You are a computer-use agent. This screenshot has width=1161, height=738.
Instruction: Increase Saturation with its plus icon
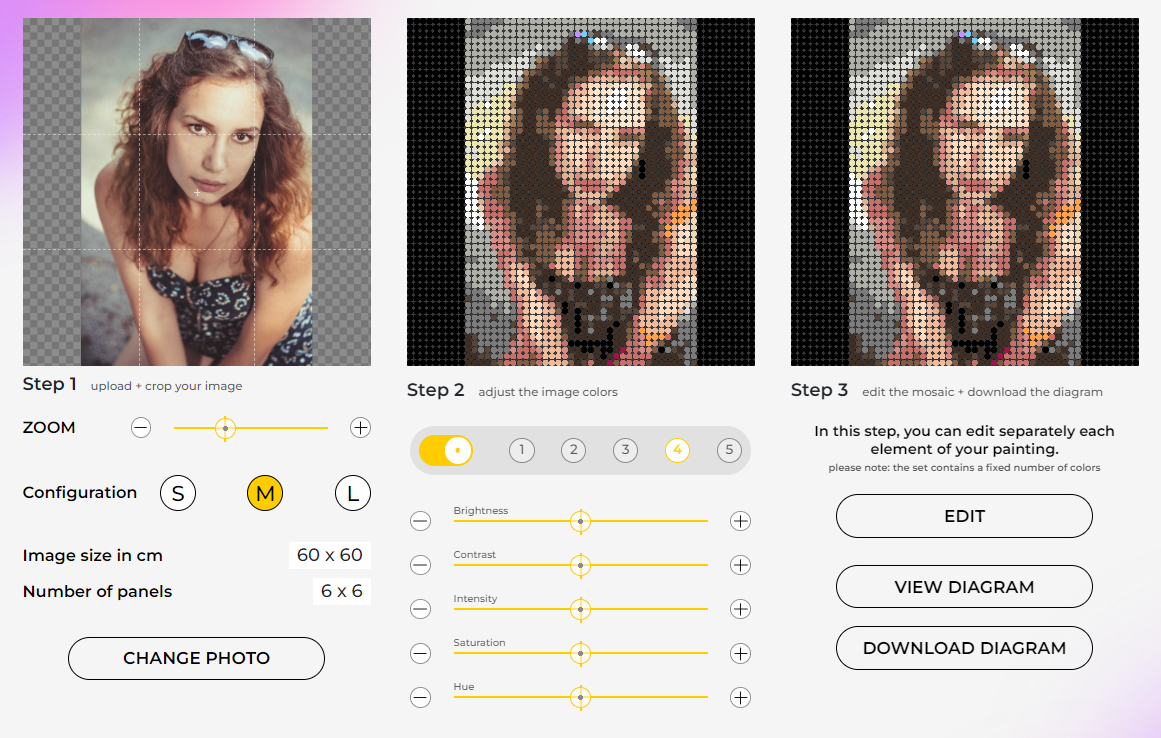[x=740, y=654]
